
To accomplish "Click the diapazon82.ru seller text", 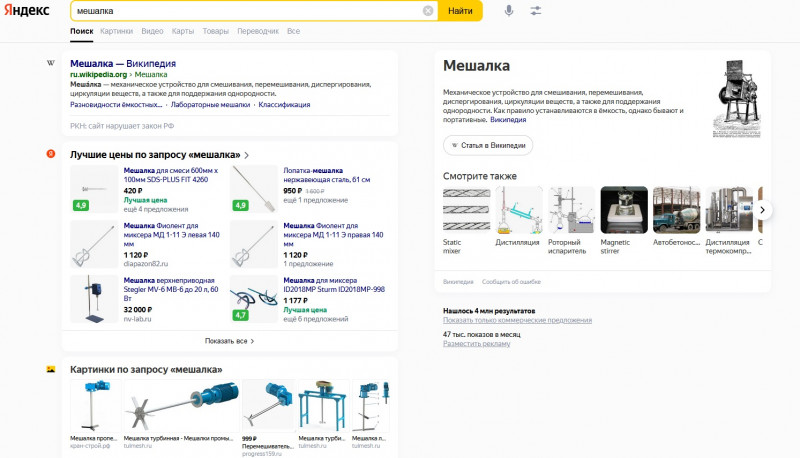I will point(145,264).
